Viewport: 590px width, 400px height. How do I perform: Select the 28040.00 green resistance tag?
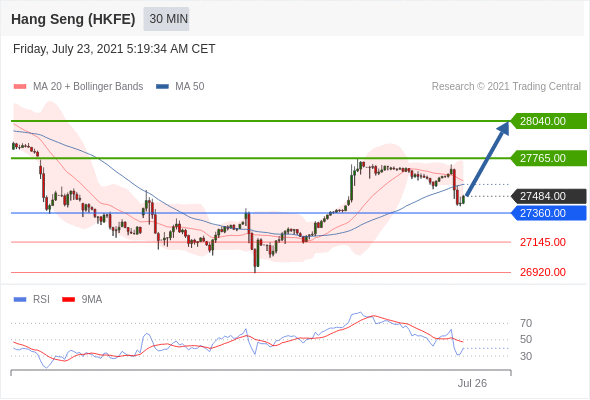coord(549,121)
